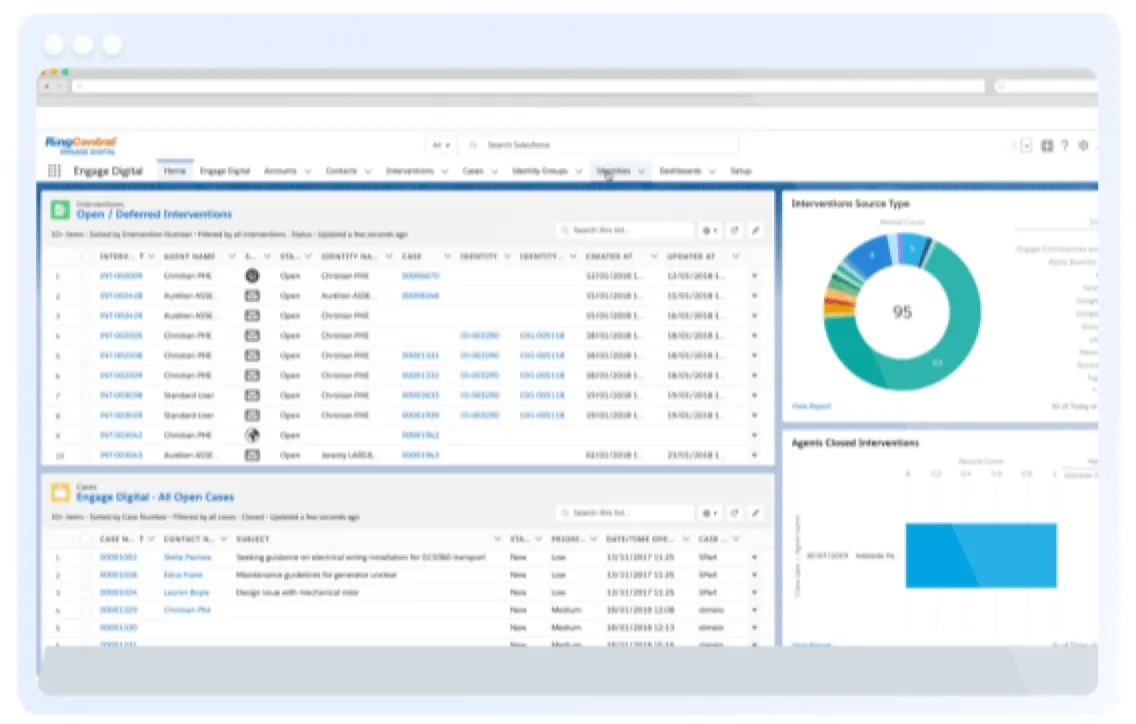This screenshot has width=1136, height=724.
Task: Open the Accounts tab
Action: tap(280, 171)
